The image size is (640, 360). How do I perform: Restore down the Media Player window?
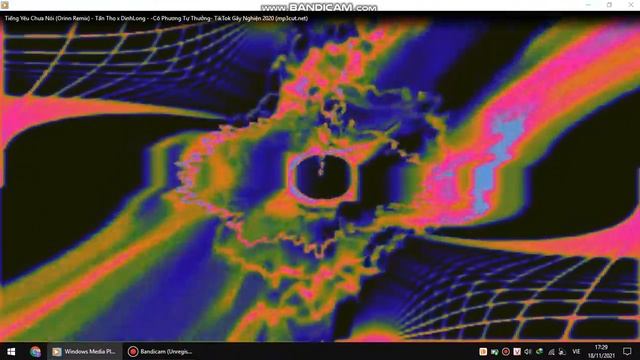[x=609, y=5]
